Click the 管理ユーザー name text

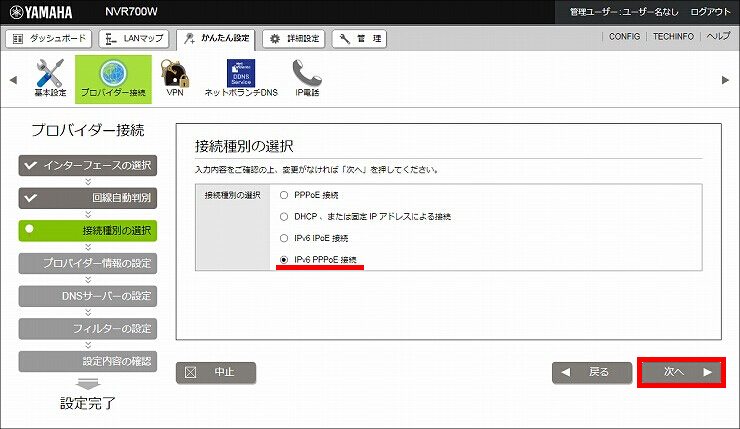click(624, 12)
